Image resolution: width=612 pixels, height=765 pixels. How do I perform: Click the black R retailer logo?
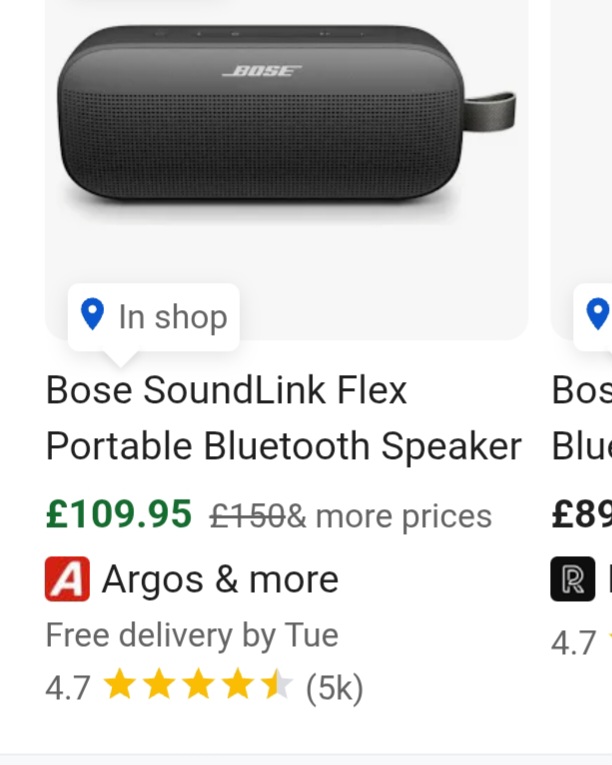click(572, 580)
